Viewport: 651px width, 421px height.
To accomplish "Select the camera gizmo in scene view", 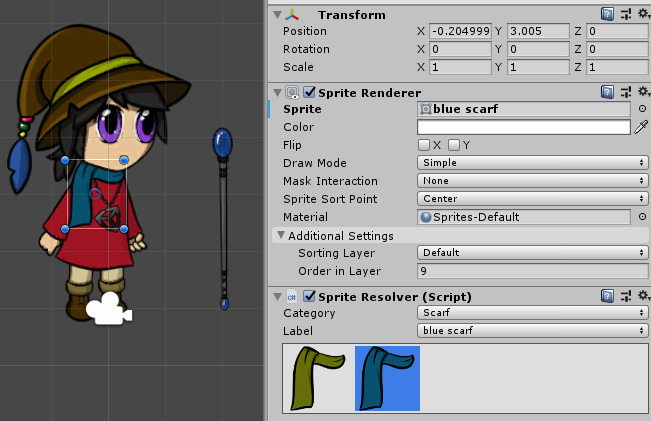I will [x=108, y=311].
